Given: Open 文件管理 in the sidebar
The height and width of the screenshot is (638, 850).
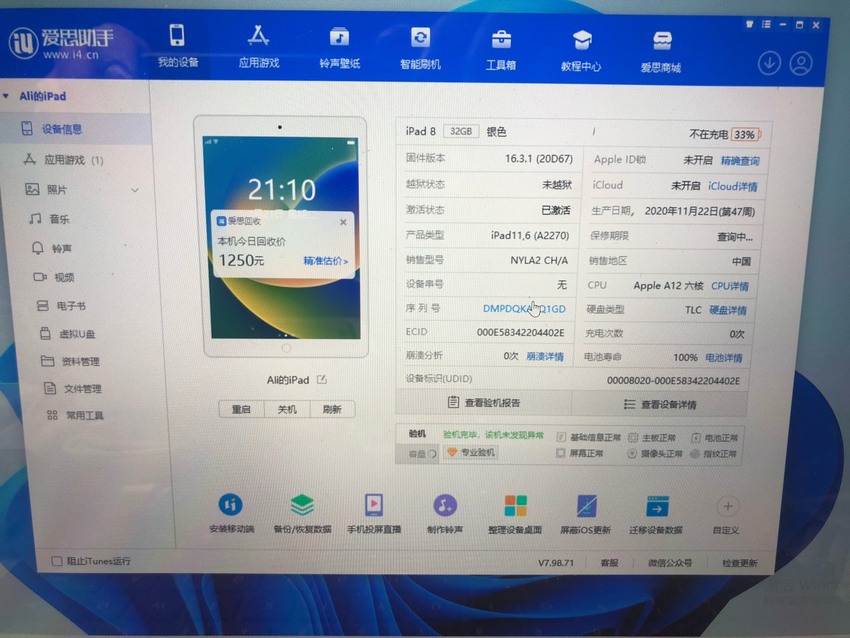Looking at the screenshot, I should pos(75,388).
